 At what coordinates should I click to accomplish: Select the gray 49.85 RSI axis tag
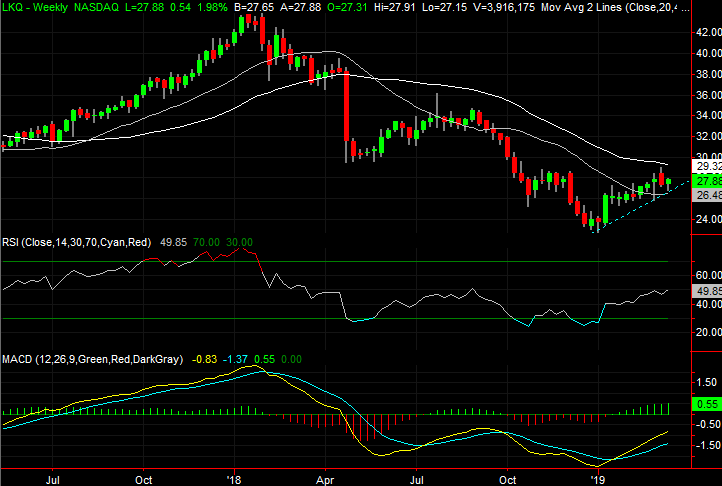point(707,291)
